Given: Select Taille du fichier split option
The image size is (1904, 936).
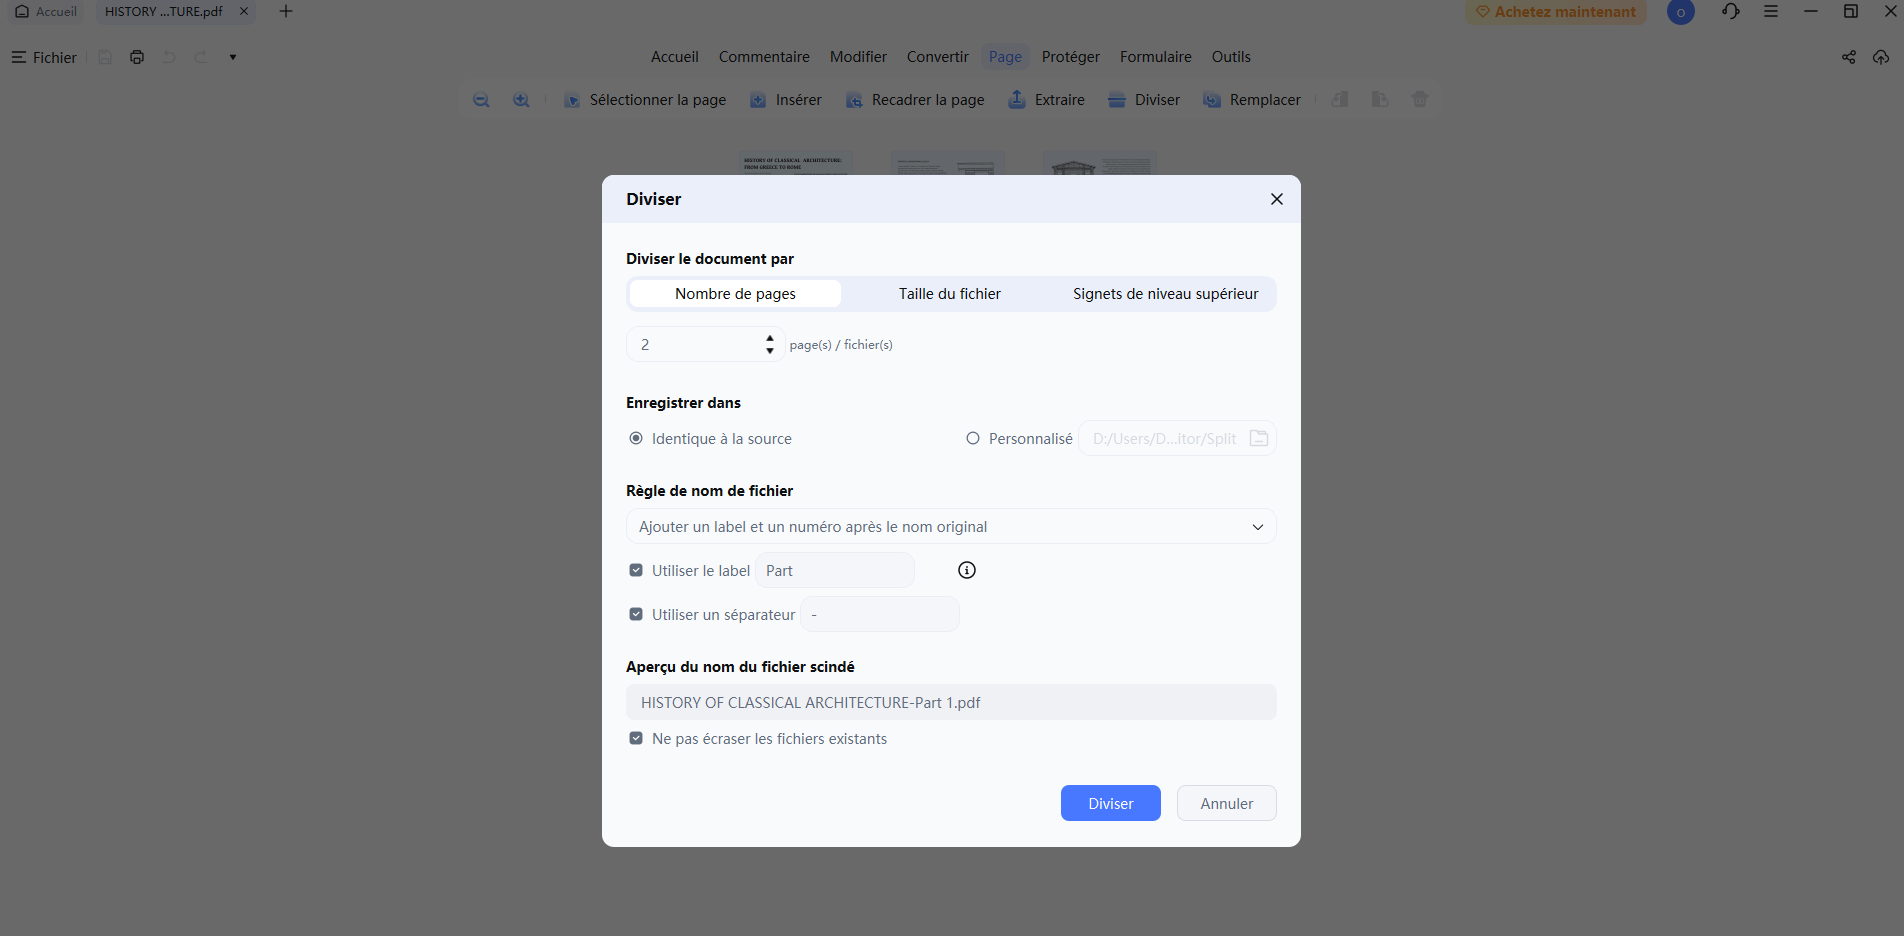Looking at the screenshot, I should (950, 294).
